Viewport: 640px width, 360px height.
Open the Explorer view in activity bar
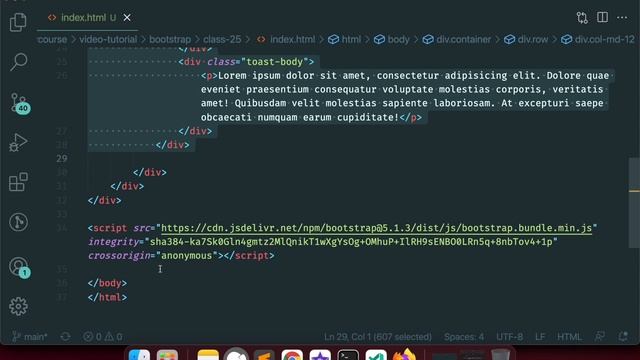point(18,22)
